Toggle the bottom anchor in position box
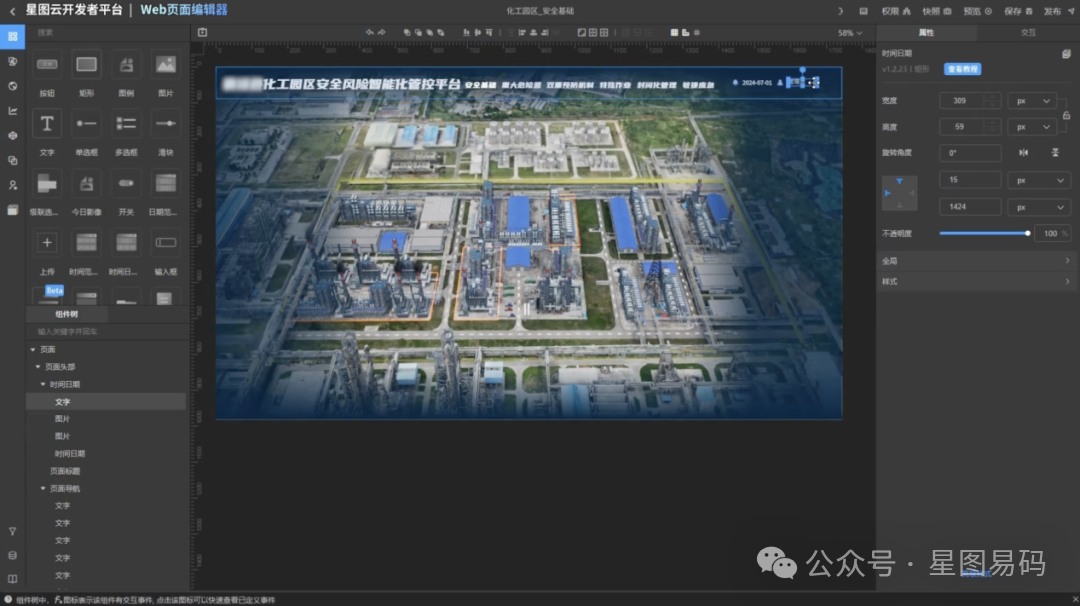 point(900,205)
